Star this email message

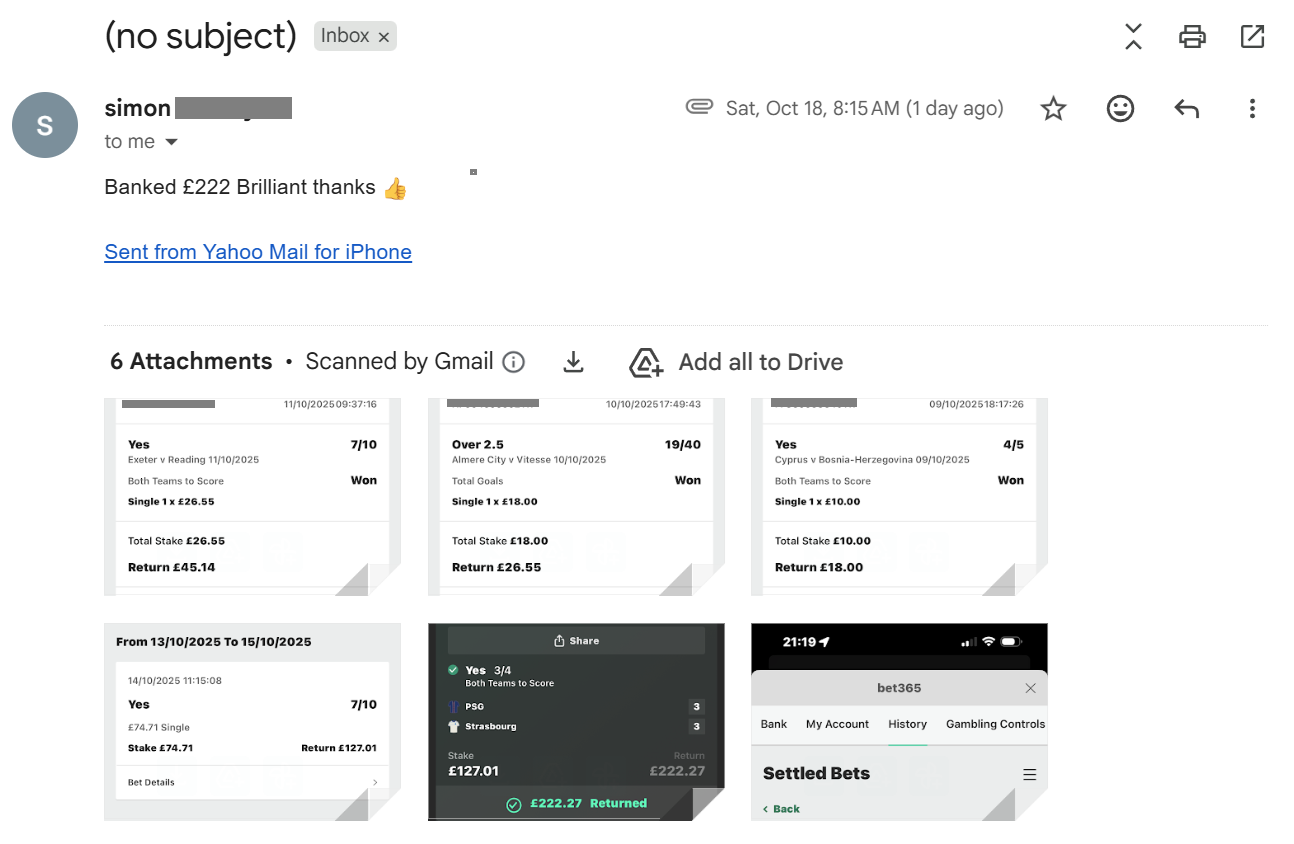coord(1053,109)
